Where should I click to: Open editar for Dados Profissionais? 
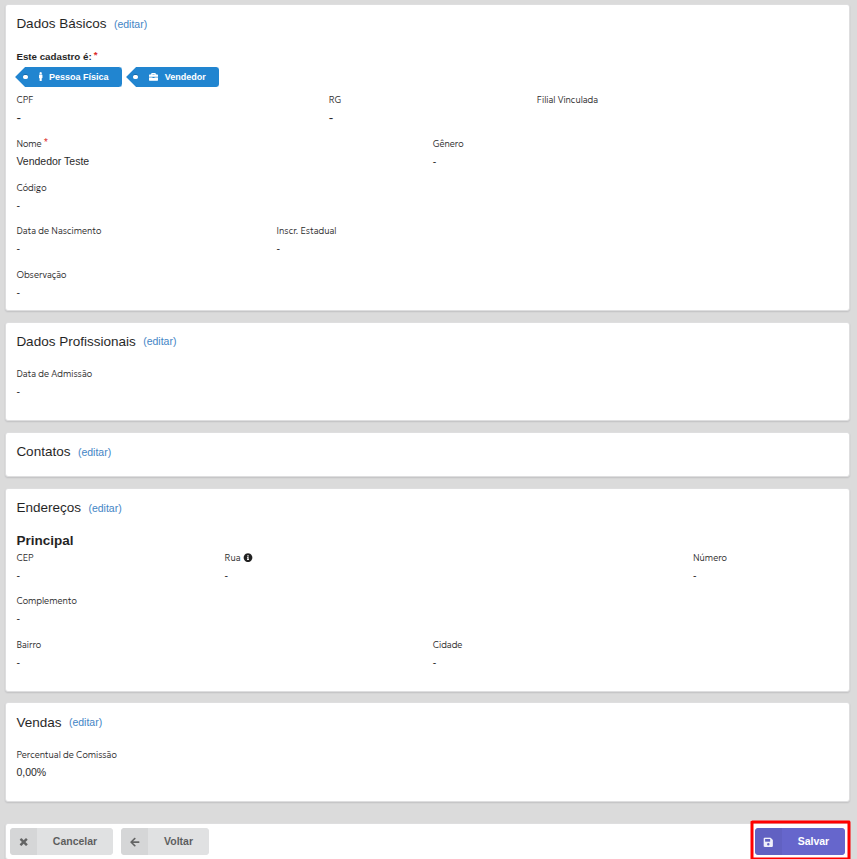[x=160, y=342]
